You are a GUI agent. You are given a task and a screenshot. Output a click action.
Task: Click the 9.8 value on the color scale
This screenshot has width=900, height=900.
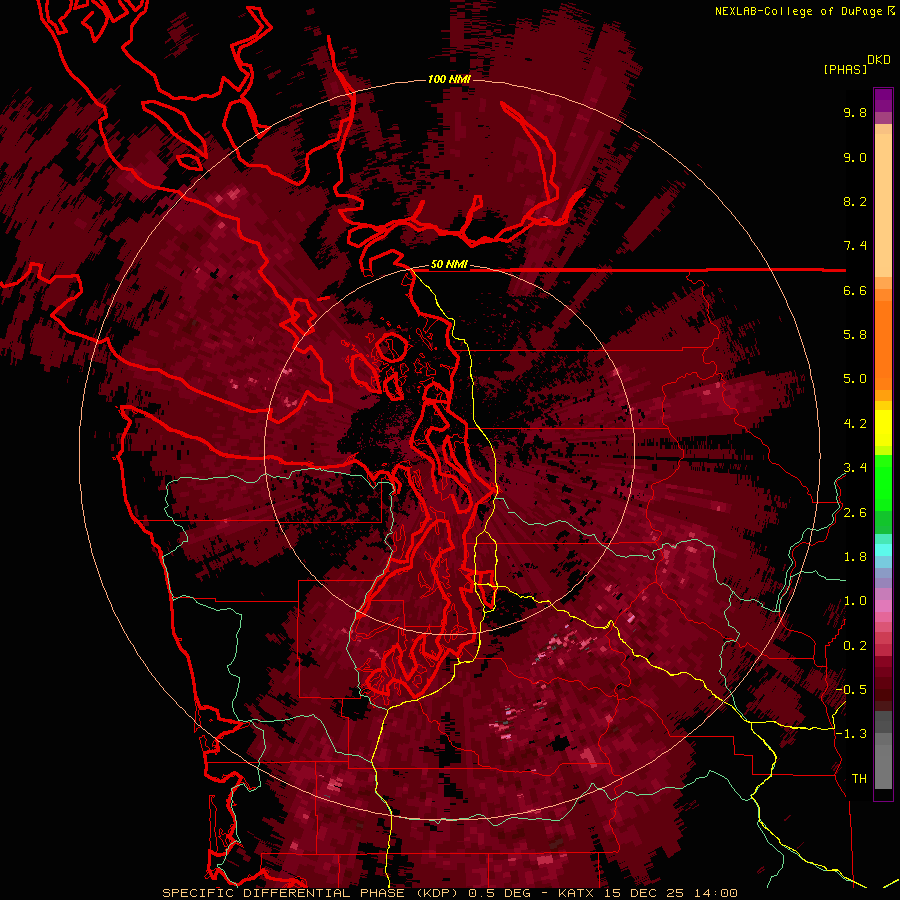pyautogui.click(x=855, y=112)
